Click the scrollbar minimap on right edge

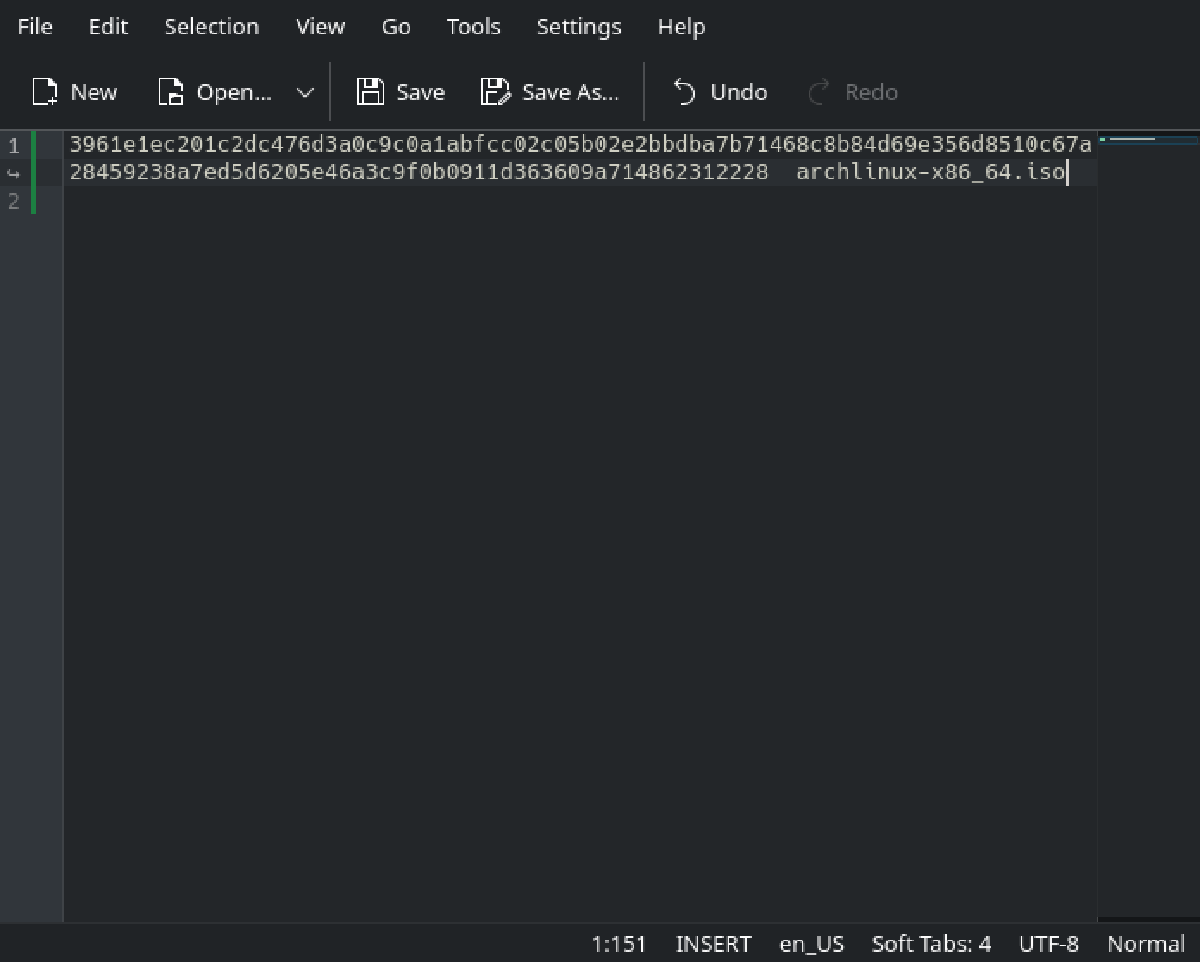[1147, 140]
